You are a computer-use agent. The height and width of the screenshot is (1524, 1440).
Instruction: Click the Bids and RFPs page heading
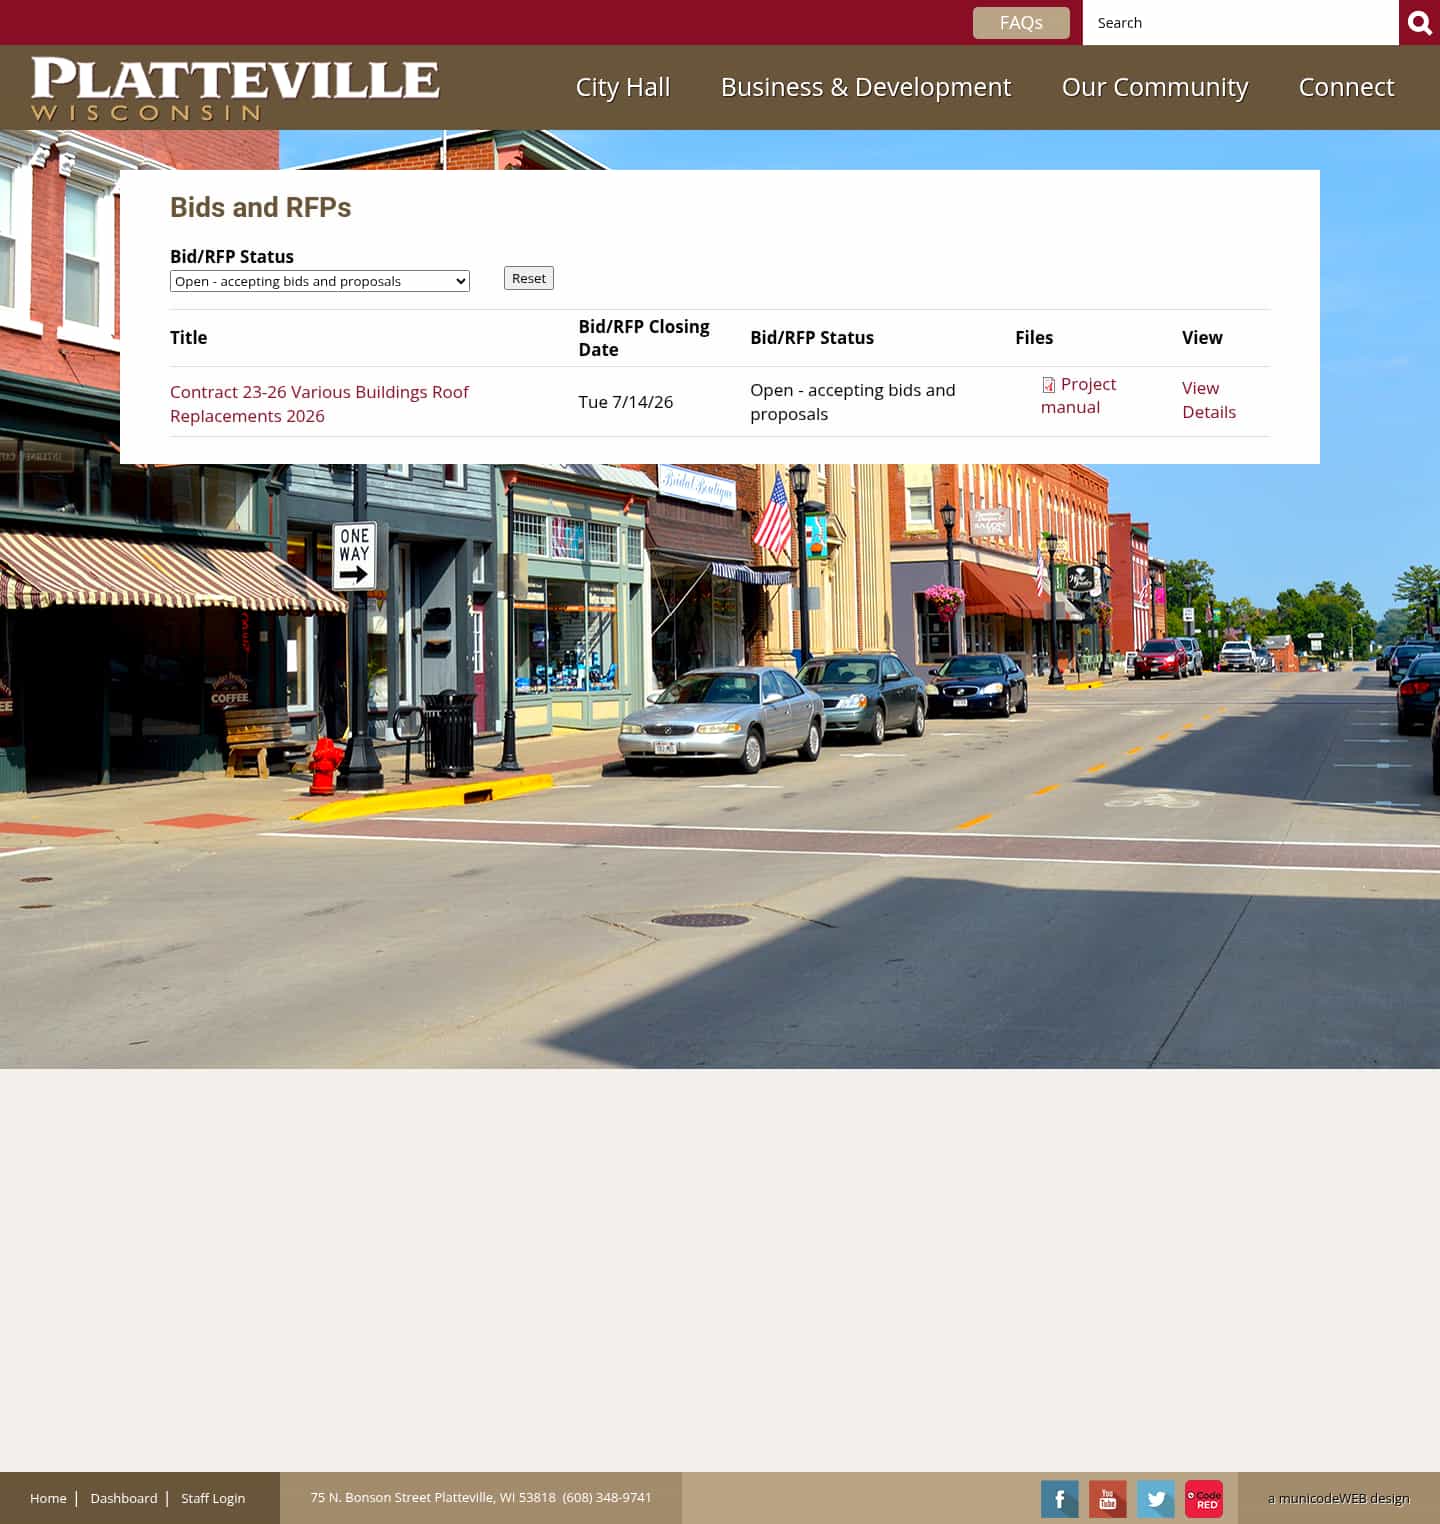point(261,207)
